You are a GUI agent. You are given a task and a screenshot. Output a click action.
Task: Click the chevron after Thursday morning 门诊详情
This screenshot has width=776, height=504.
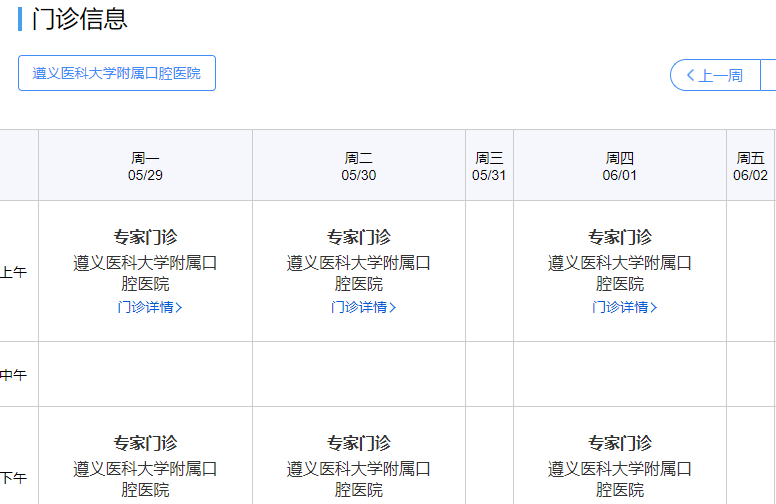pyautogui.click(x=654, y=307)
